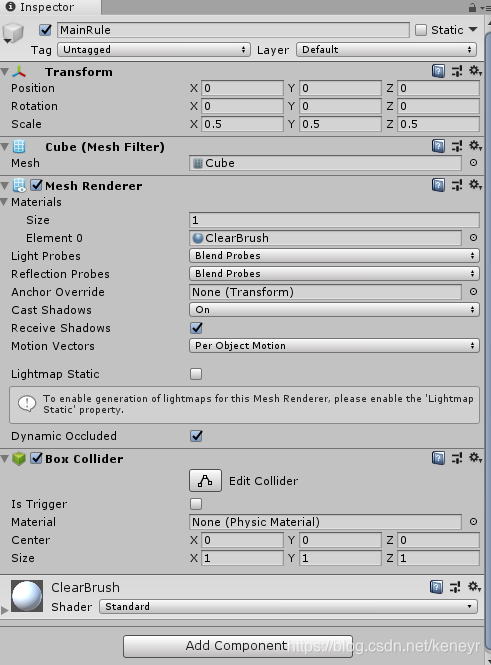This screenshot has width=491, height=665.
Task: Click the Box Collider green cube icon
Action: (19, 458)
